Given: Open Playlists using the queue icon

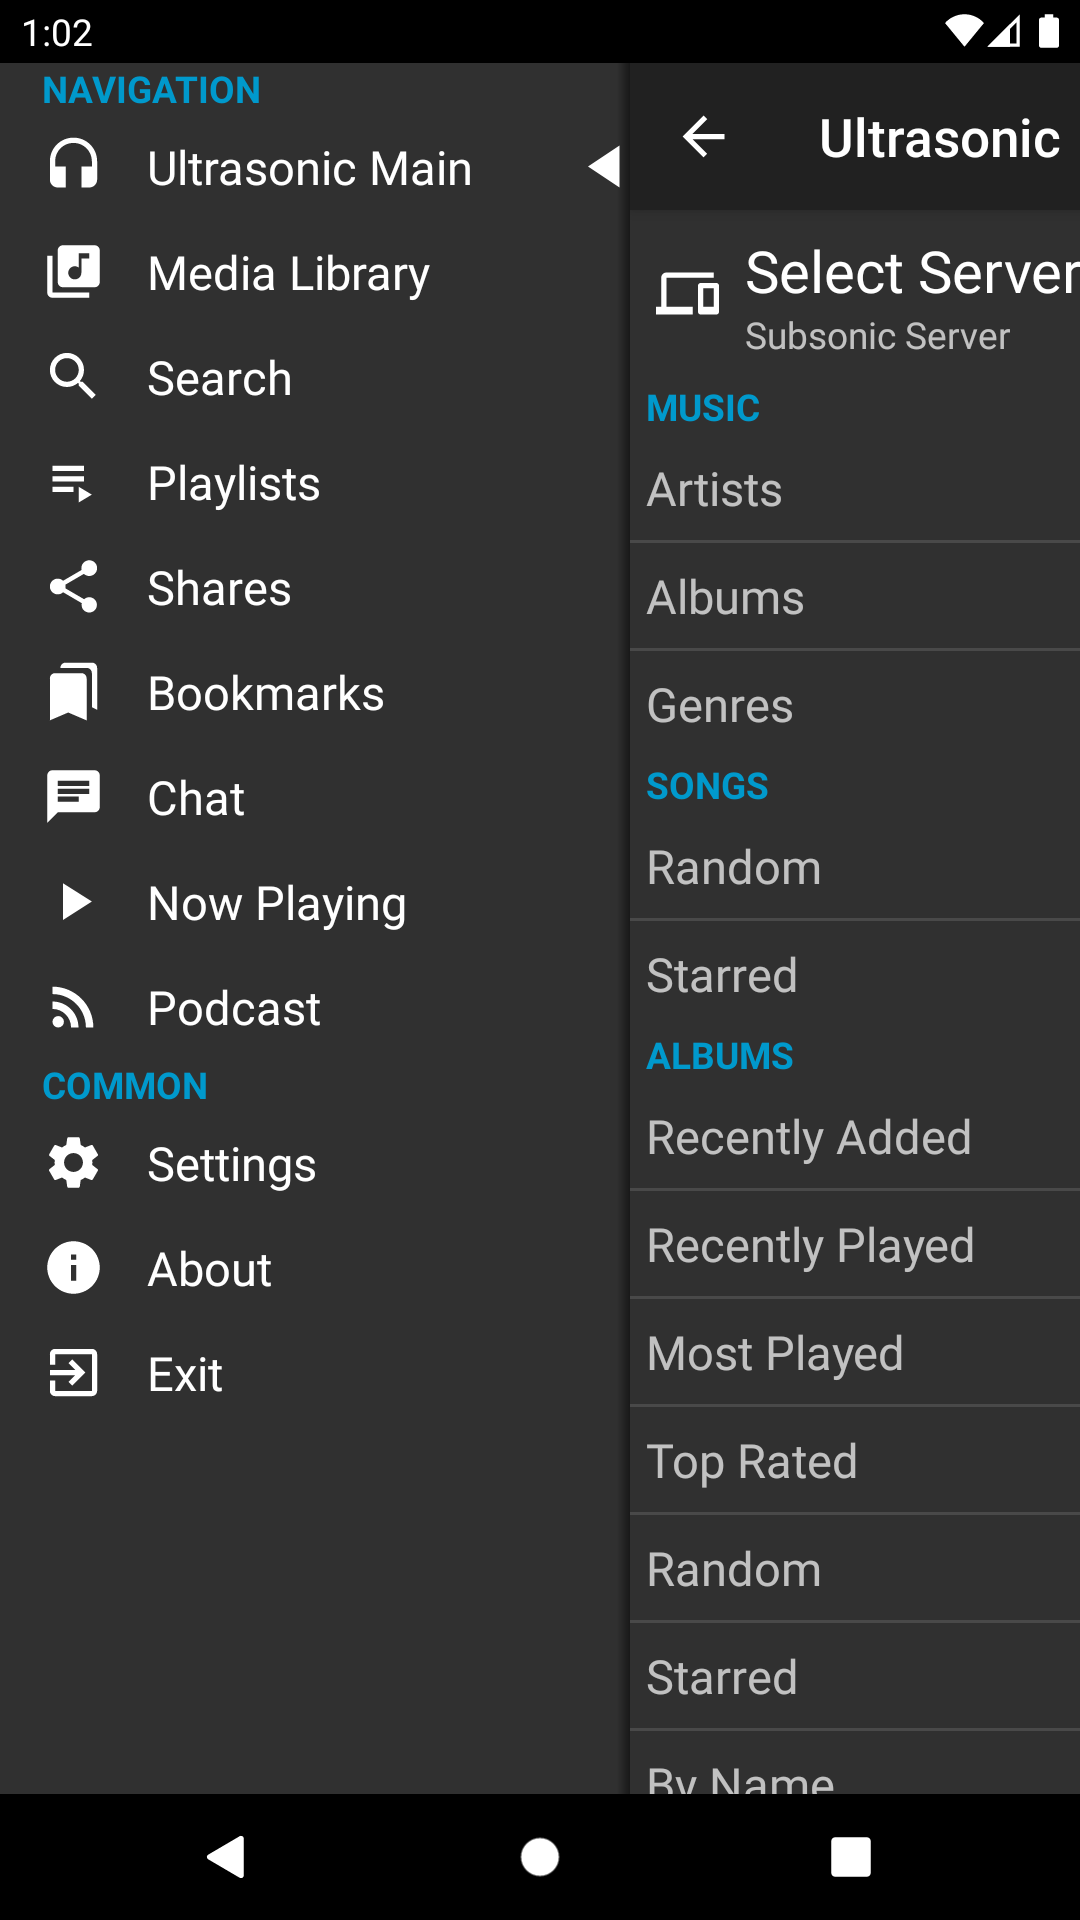Looking at the screenshot, I should pos(73,483).
